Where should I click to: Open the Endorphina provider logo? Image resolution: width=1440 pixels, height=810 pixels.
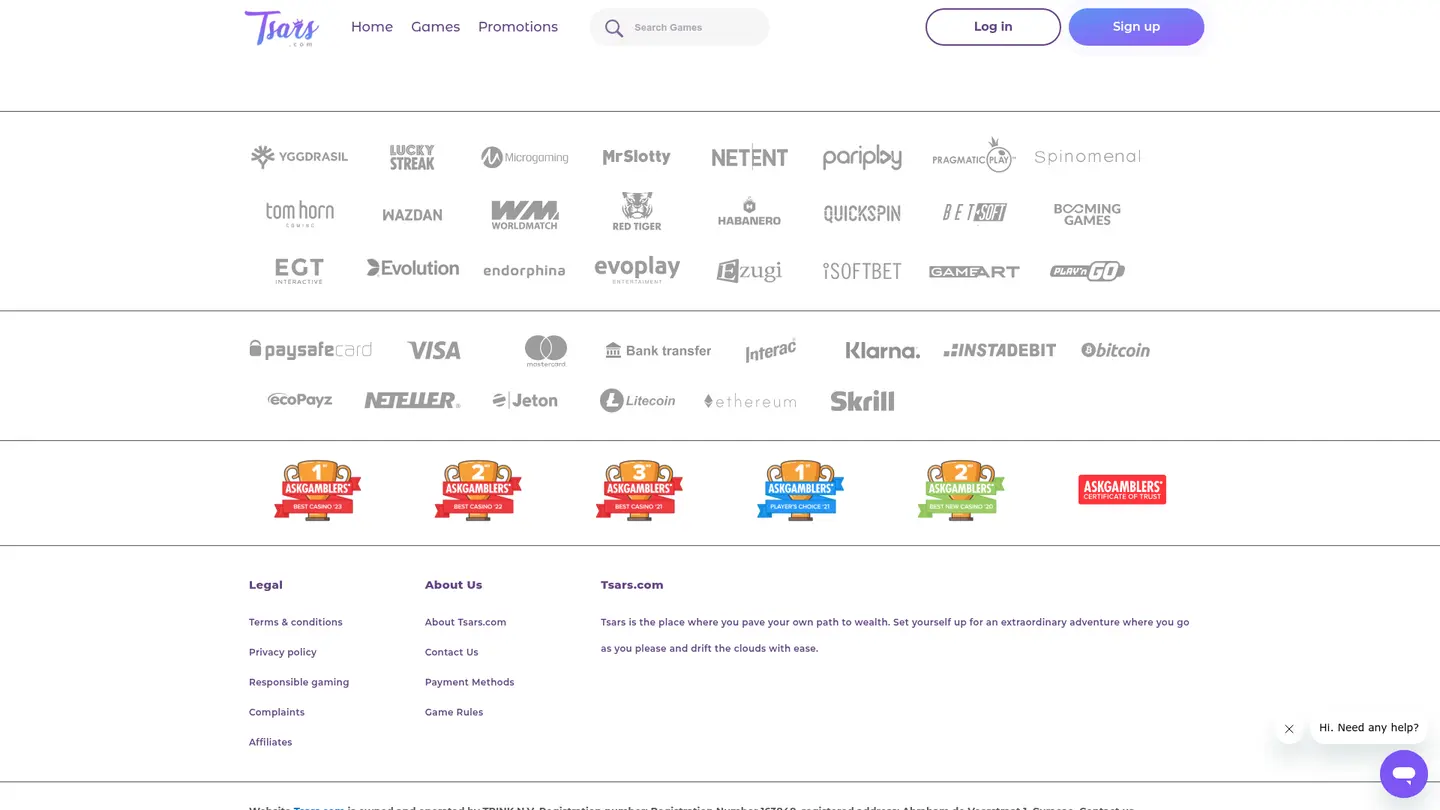click(524, 271)
